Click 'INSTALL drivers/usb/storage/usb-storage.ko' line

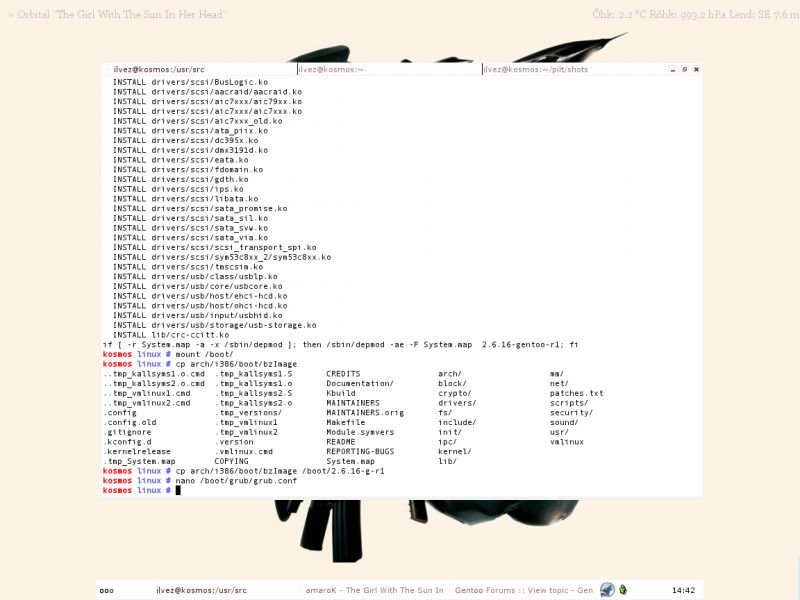coord(214,326)
